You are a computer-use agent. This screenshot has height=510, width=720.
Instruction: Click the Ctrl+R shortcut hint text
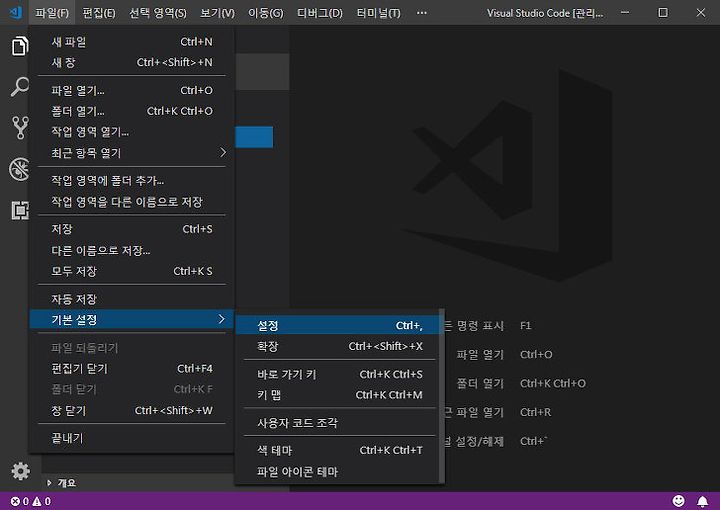click(x=535, y=412)
